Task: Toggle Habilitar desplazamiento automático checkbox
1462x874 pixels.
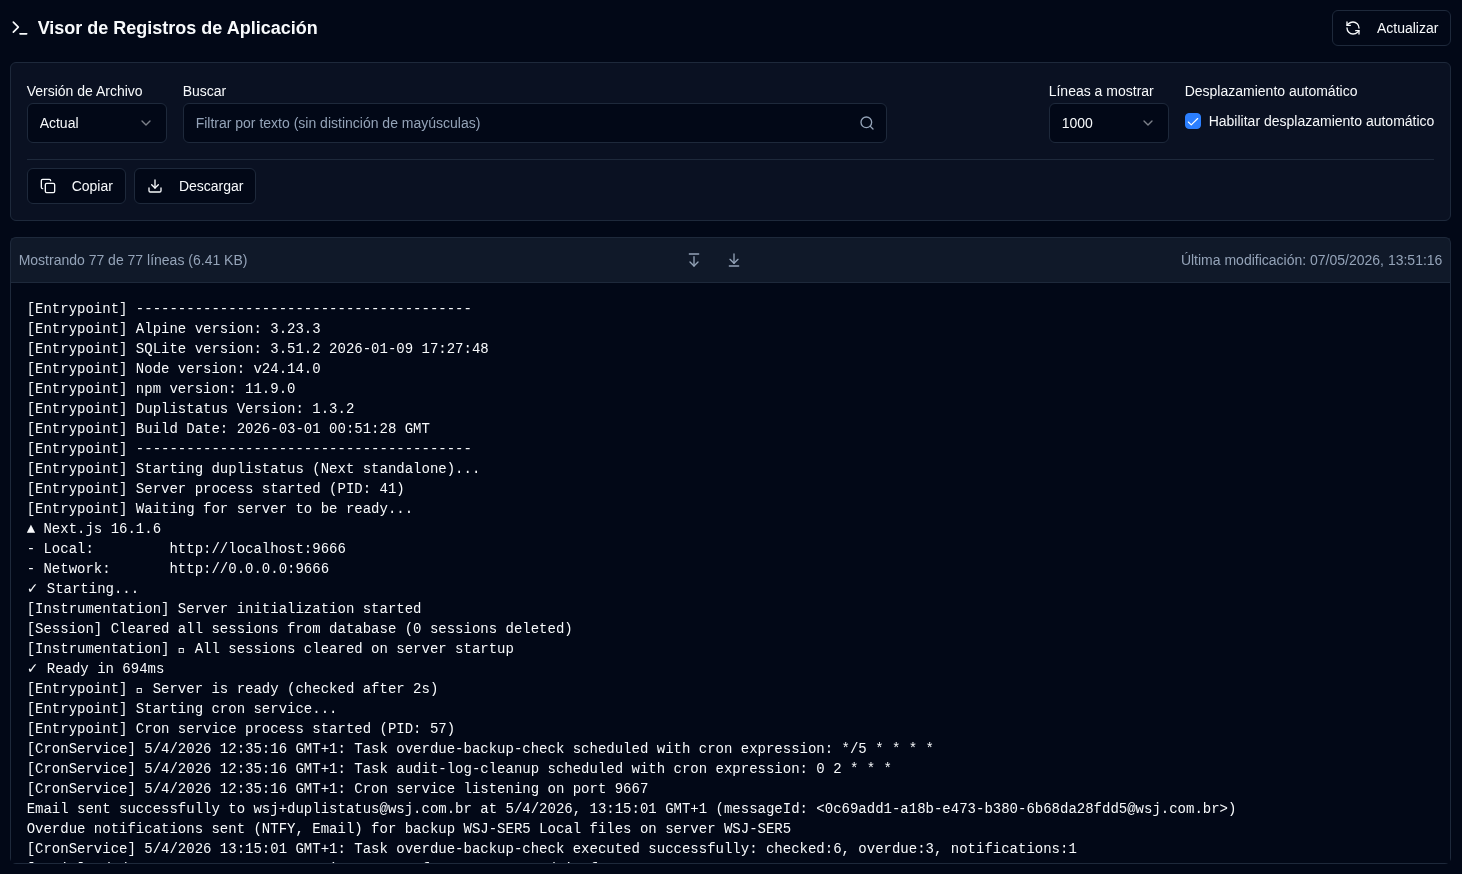Action: pos(1193,121)
